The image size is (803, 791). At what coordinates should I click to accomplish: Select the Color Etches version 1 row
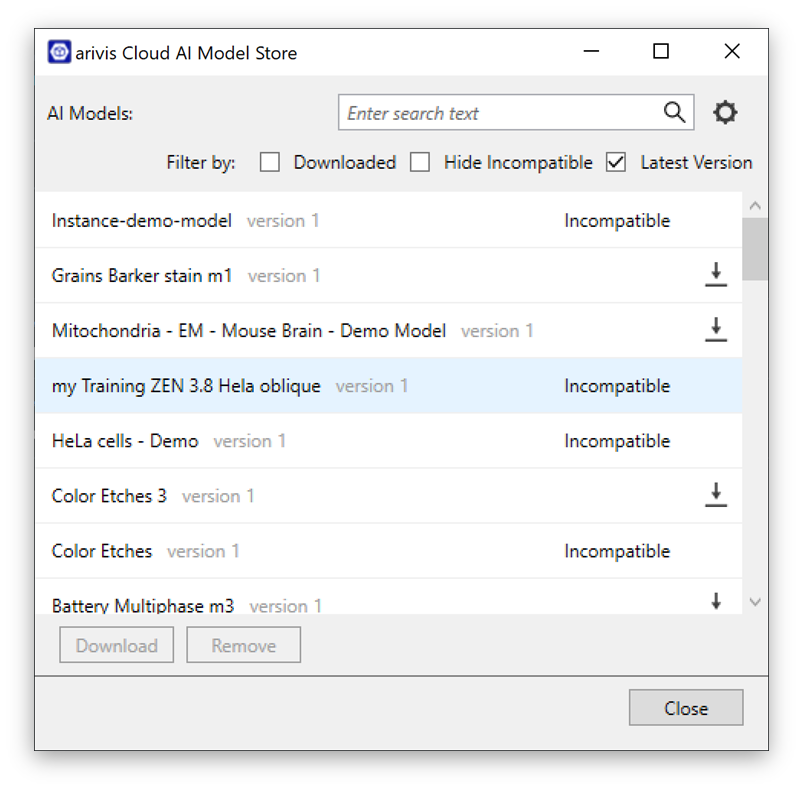point(300,550)
